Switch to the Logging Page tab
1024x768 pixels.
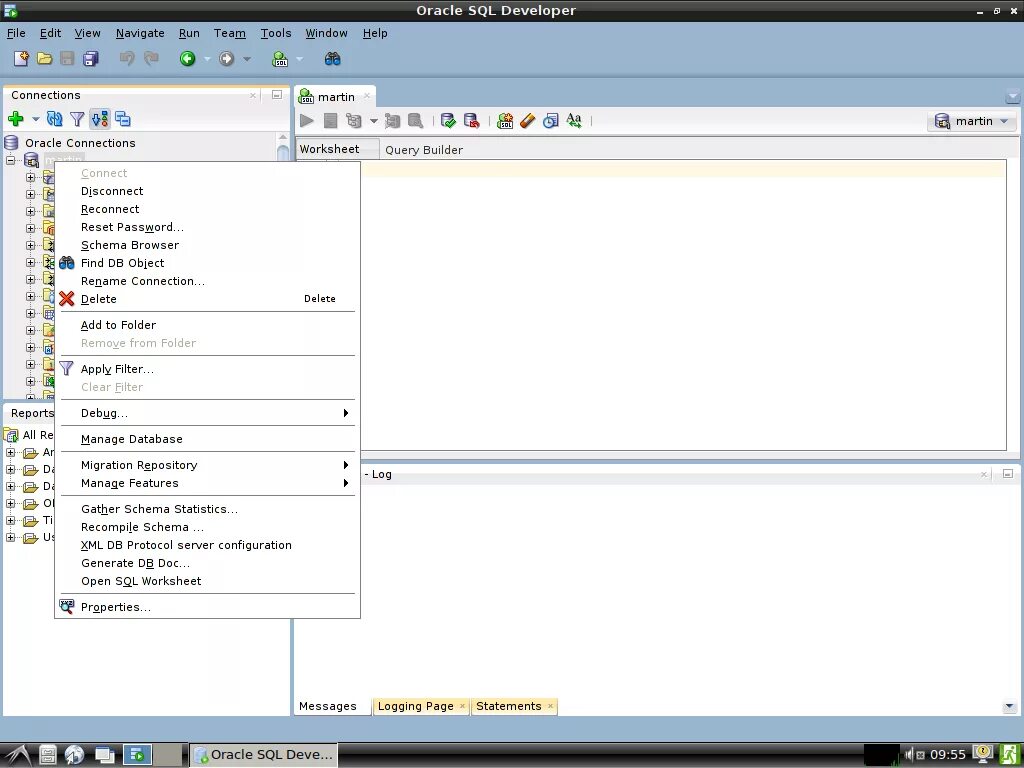[421, 706]
